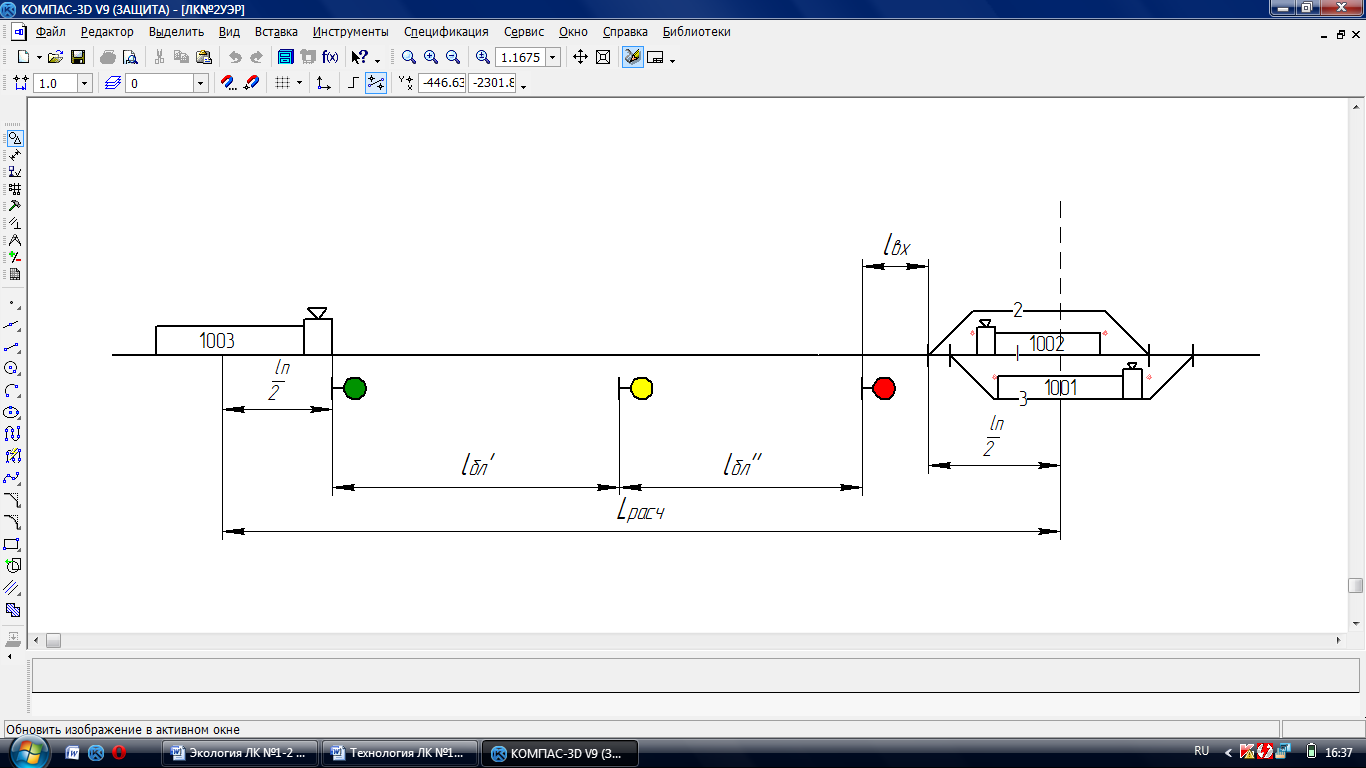
Task: Launch Opera from quick launch bar
Action: (119, 752)
